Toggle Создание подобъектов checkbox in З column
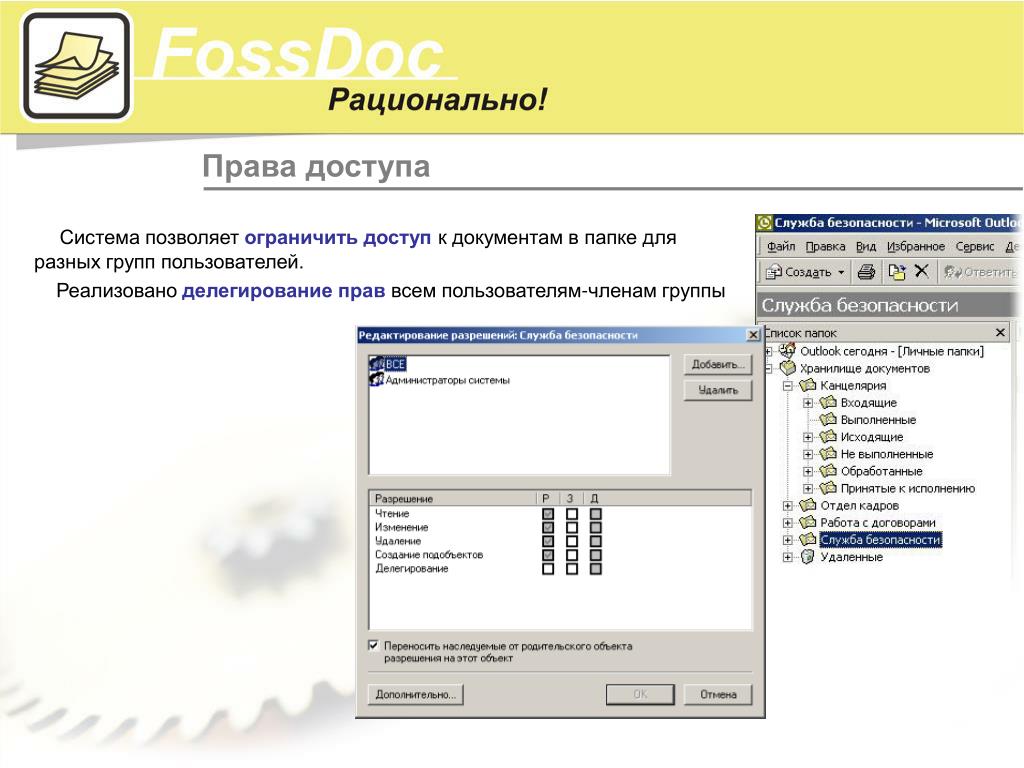The height and width of the screenshot is (768, 1024). (x=571, y=555)
